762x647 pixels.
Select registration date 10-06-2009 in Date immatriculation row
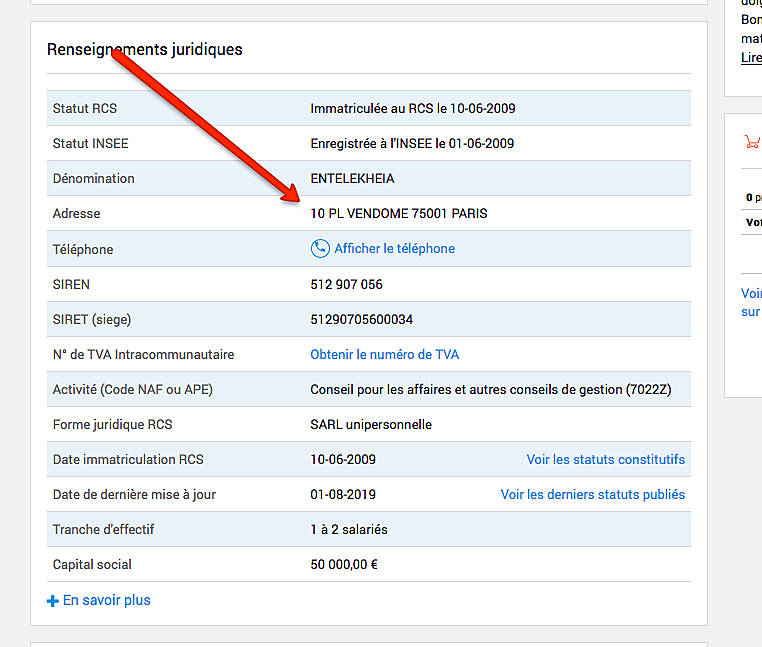pos(343,459)
